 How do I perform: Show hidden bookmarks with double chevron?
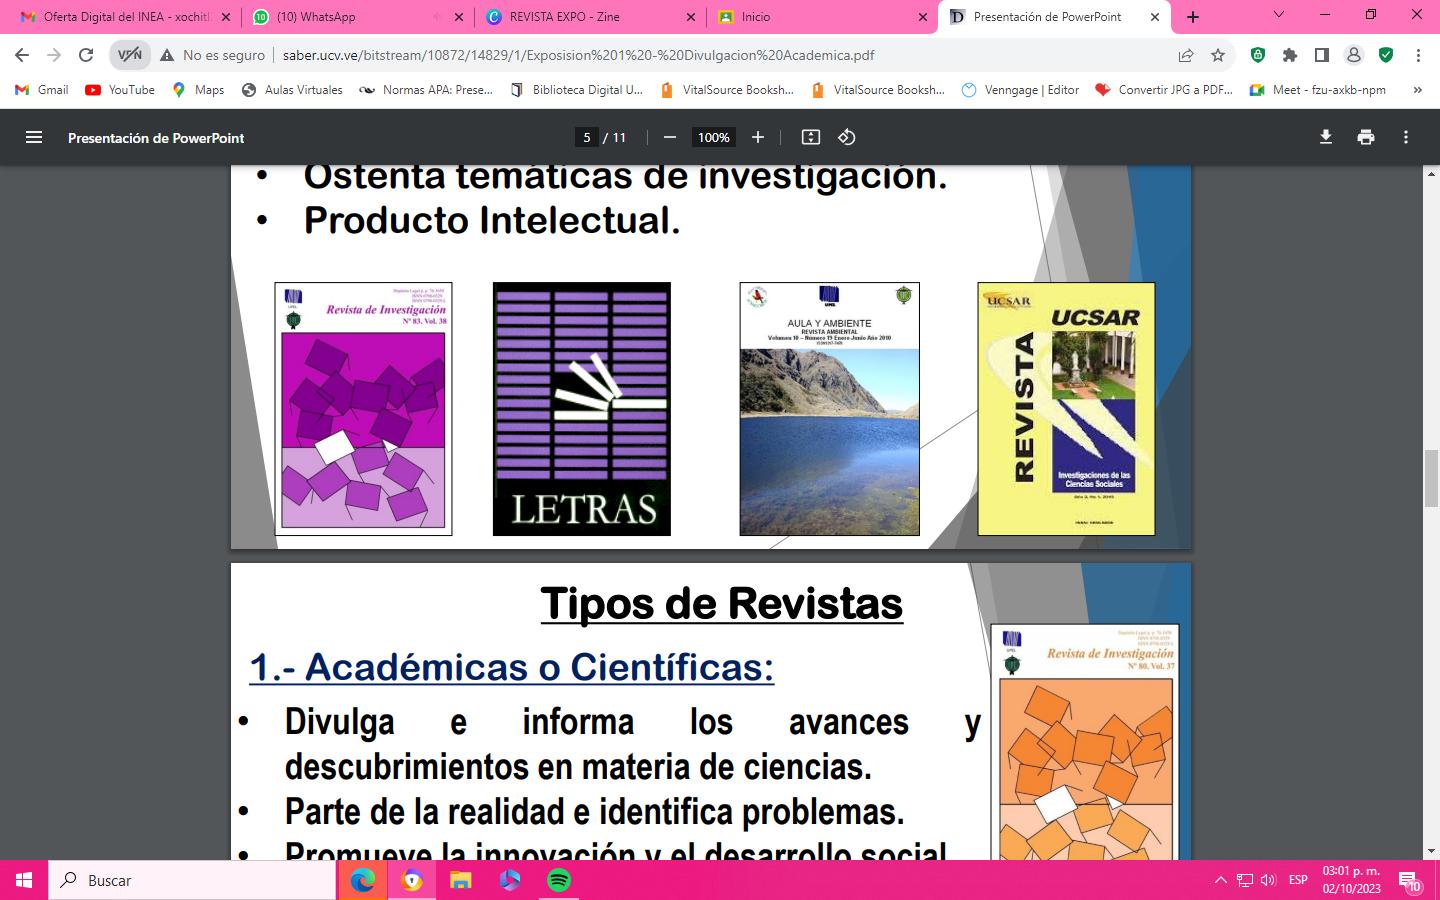click(x=1417, y=89)
